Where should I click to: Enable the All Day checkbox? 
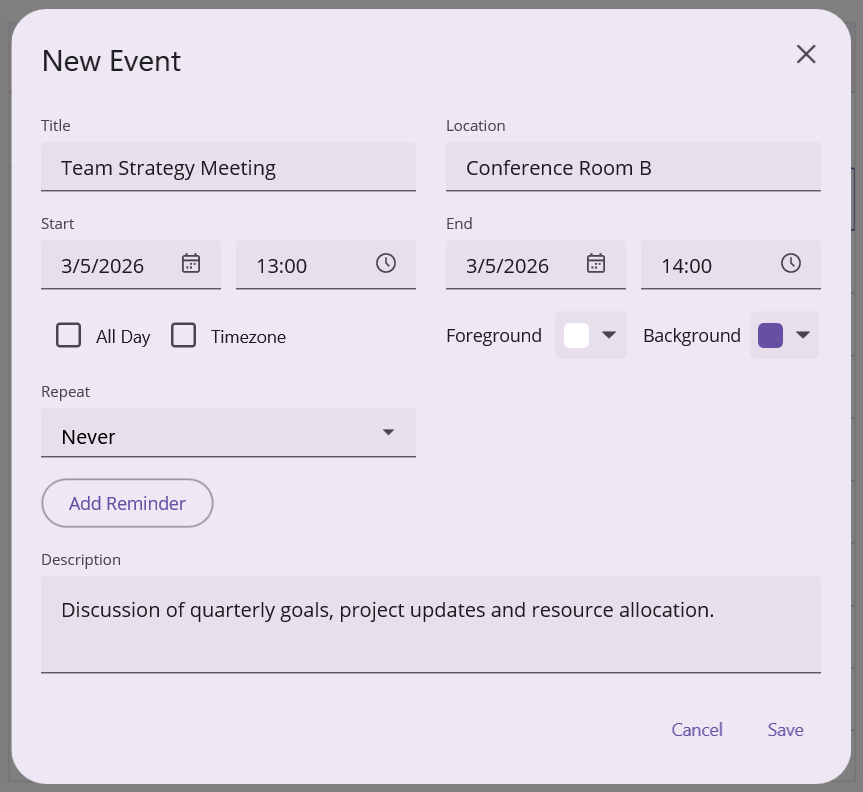[x=68, y=335]
